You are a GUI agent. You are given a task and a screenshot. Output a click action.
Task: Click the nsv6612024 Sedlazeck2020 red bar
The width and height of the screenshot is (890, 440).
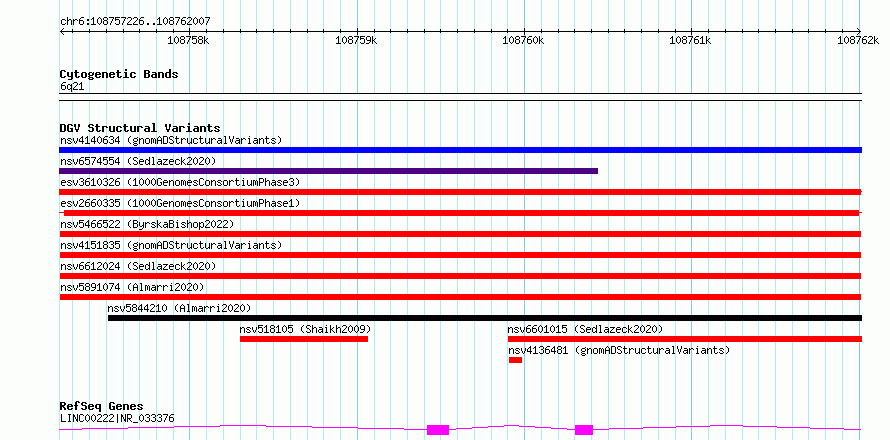pyautogui.click(x=460, y=276)
